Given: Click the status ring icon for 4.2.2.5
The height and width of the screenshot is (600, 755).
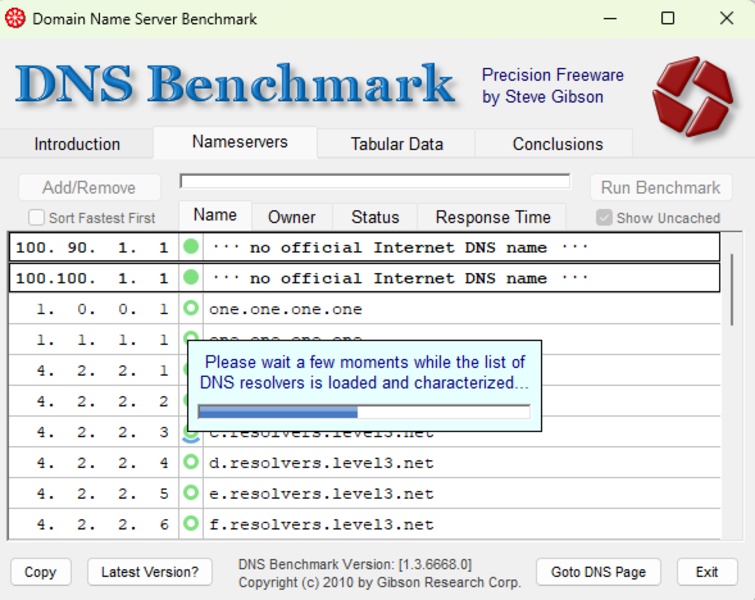Looking at the screenshot, I should 191,494.
